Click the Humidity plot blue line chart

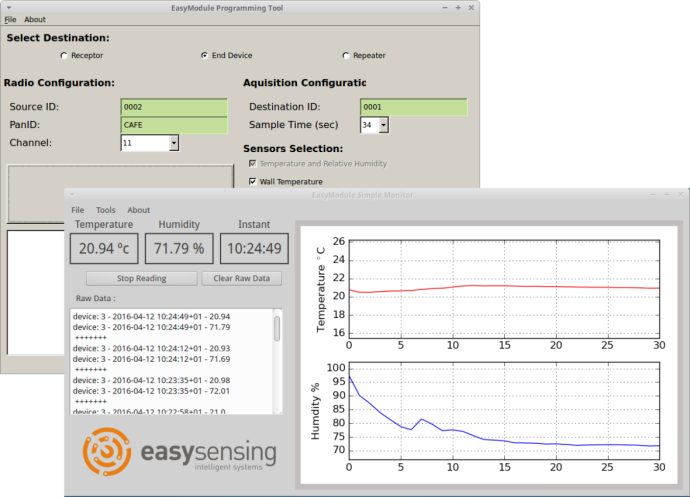pos(504,411)
